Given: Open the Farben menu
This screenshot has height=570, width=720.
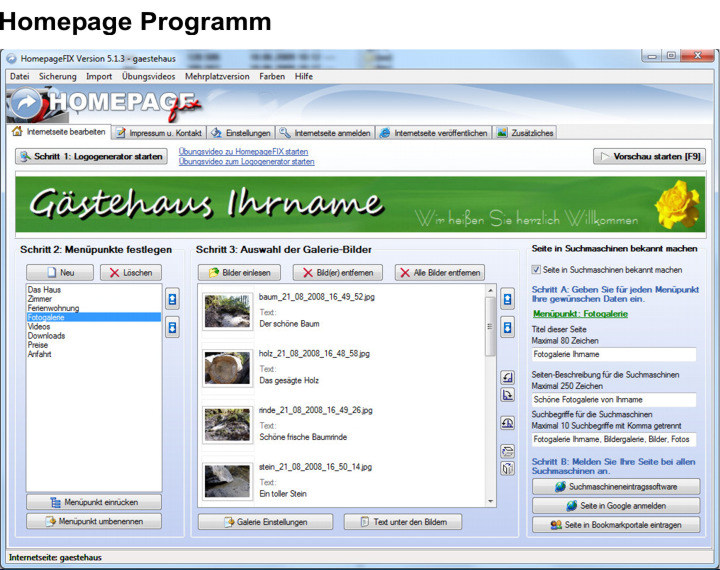Looking at the screenshot, I should click(x=272, y=76).
